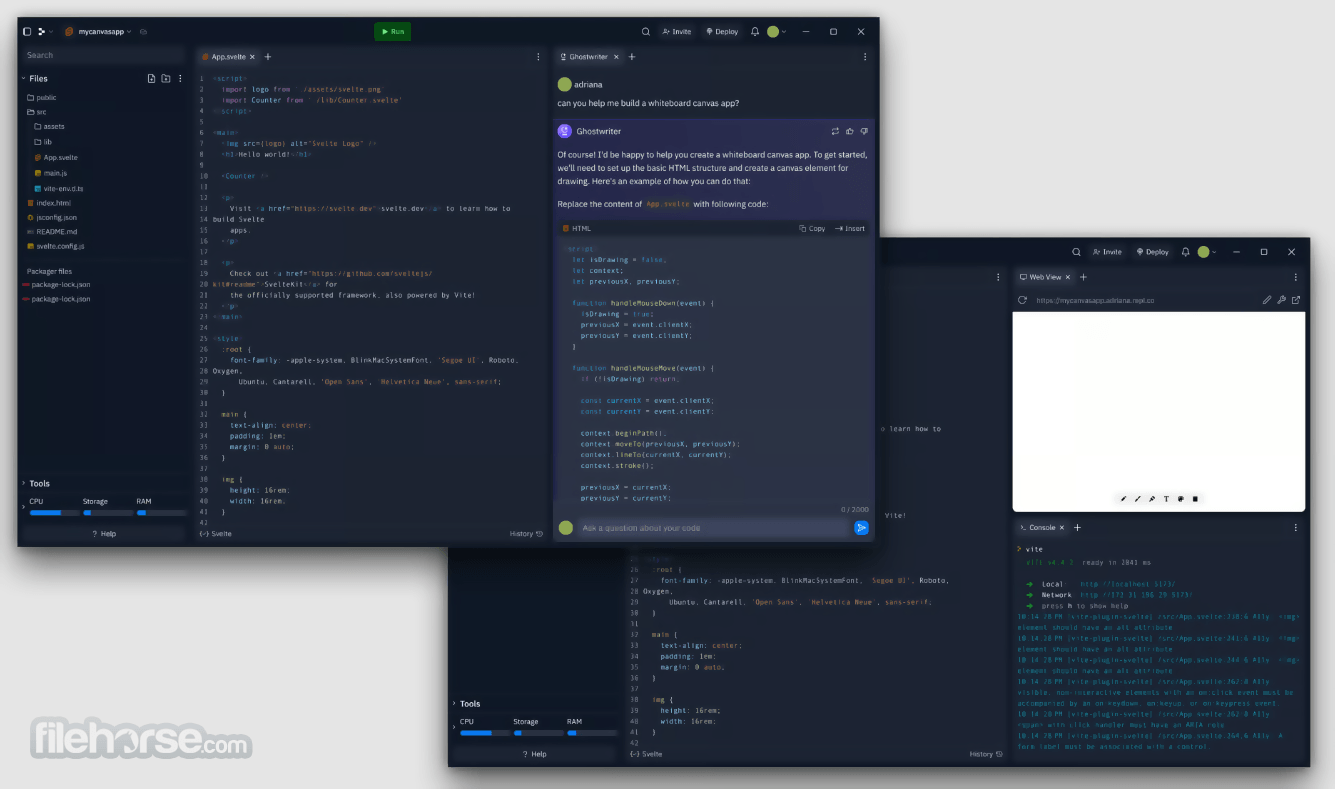Send the Ghostwriter message
Screen dimensions: 1335x789
[x=861, y=528]
